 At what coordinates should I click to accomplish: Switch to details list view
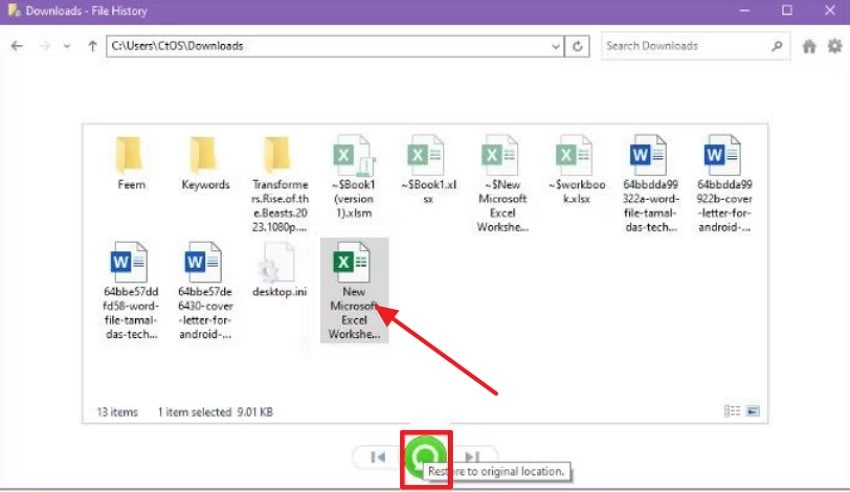pos(732,411)
